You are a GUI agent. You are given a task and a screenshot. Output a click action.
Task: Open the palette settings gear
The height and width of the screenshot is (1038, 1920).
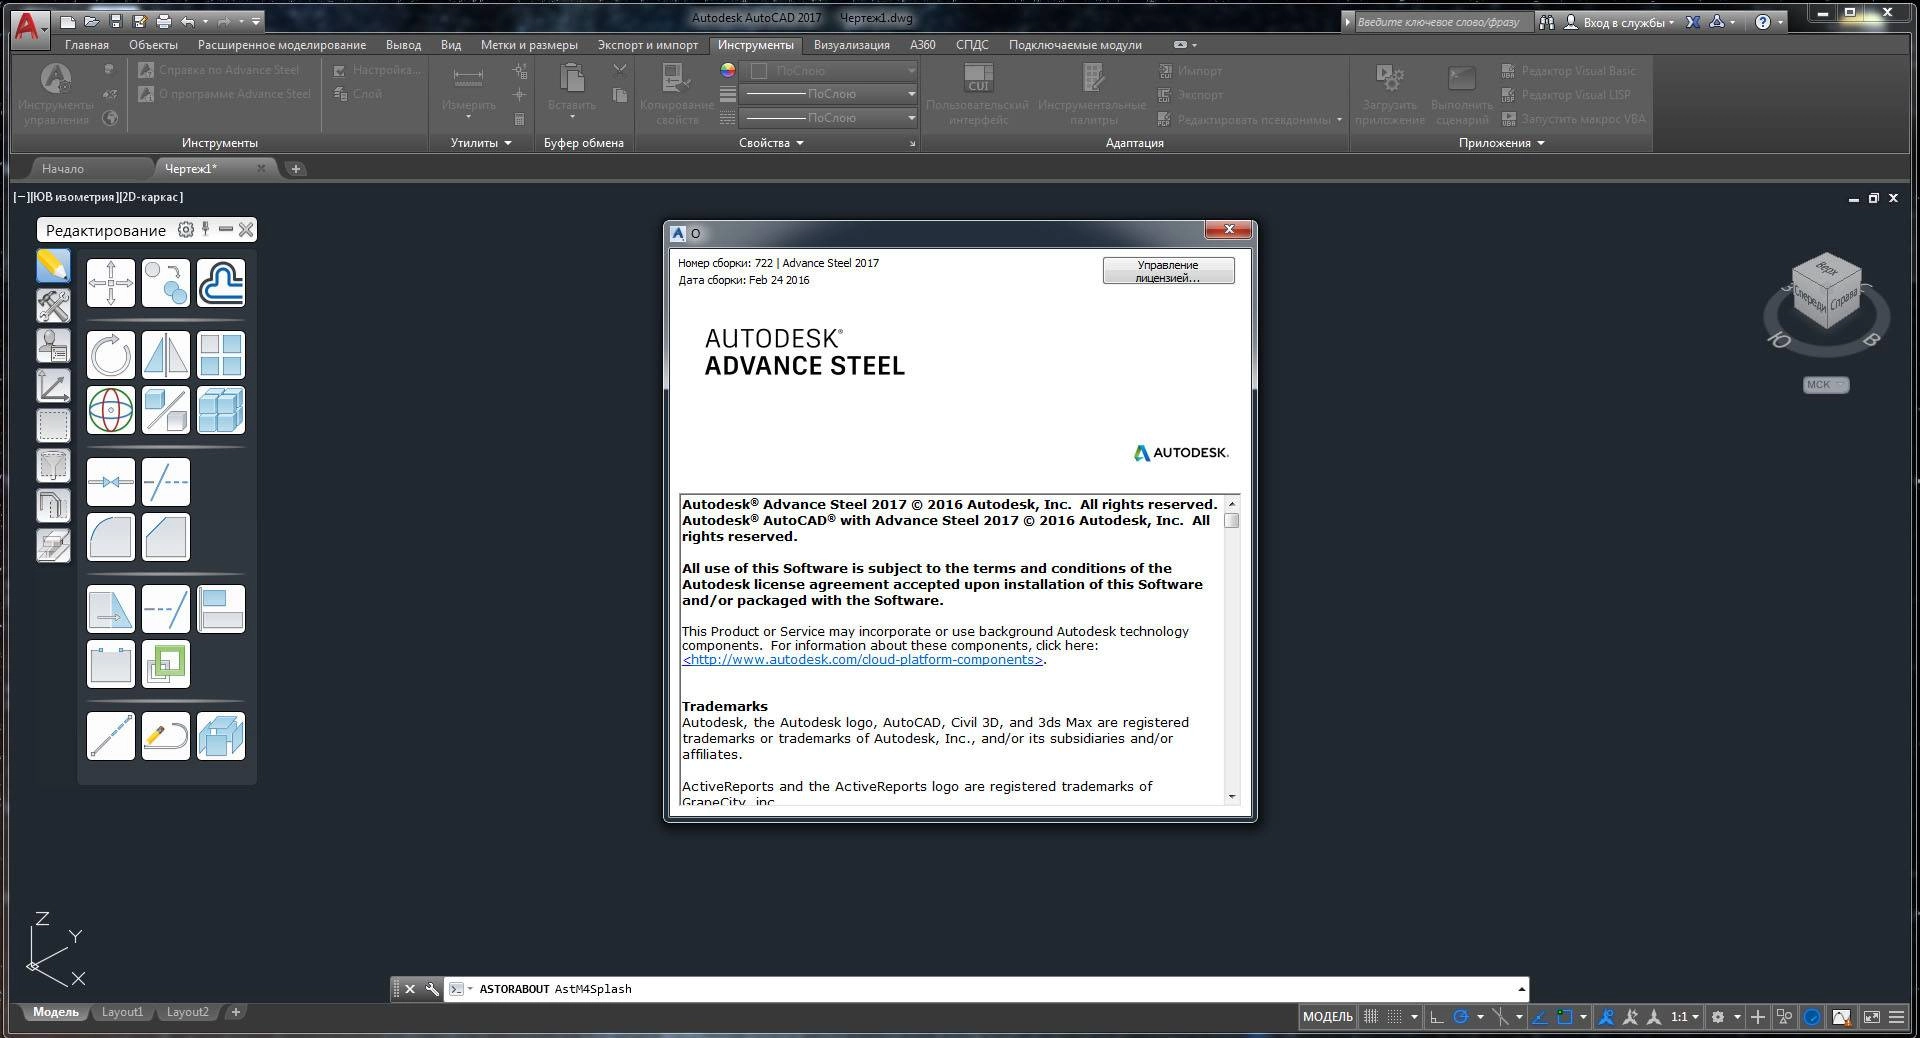click(185, 230)
